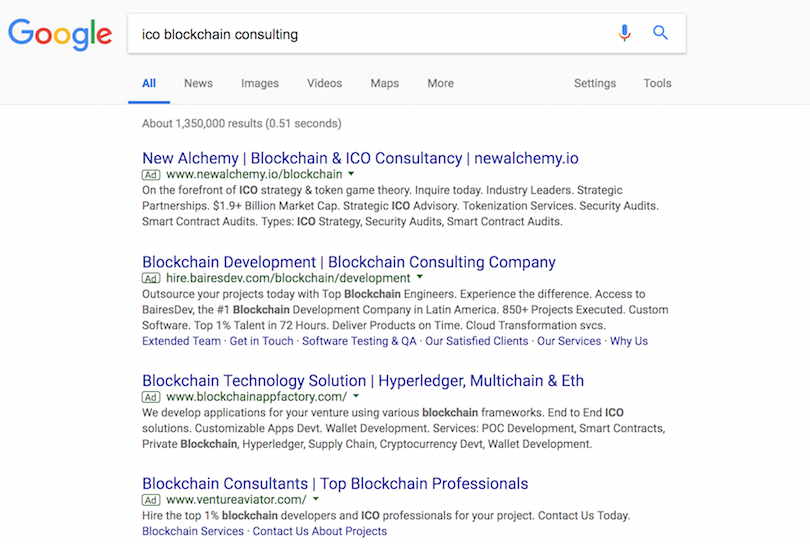Open blockchainappfactory.com ad dropdown arrow
This screenshot has height=544, width=810.
(356, 396)
